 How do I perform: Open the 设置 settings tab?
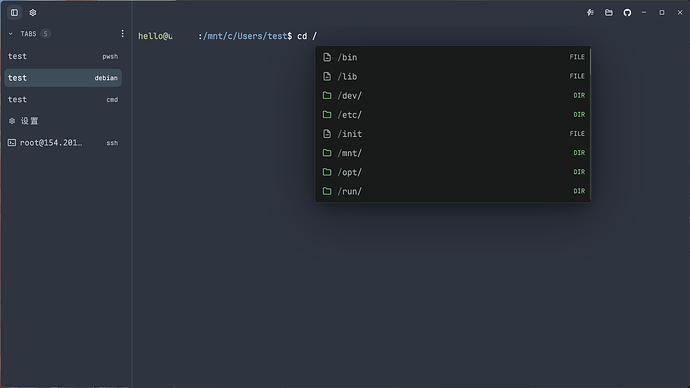tap(63, 121)
